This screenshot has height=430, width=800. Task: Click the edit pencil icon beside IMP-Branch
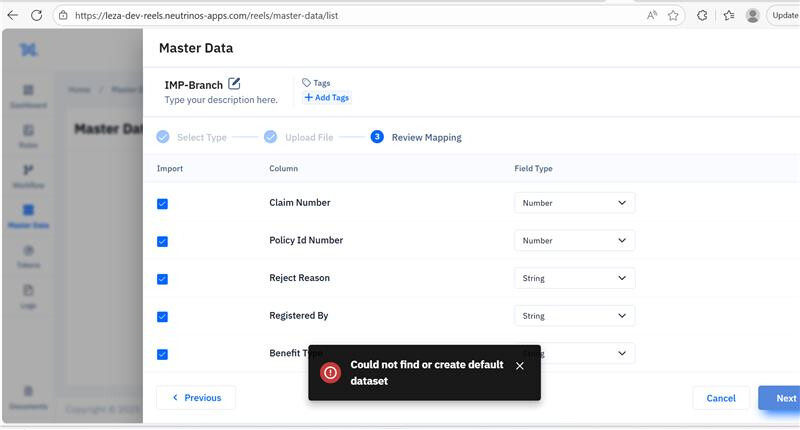[234, 84]
